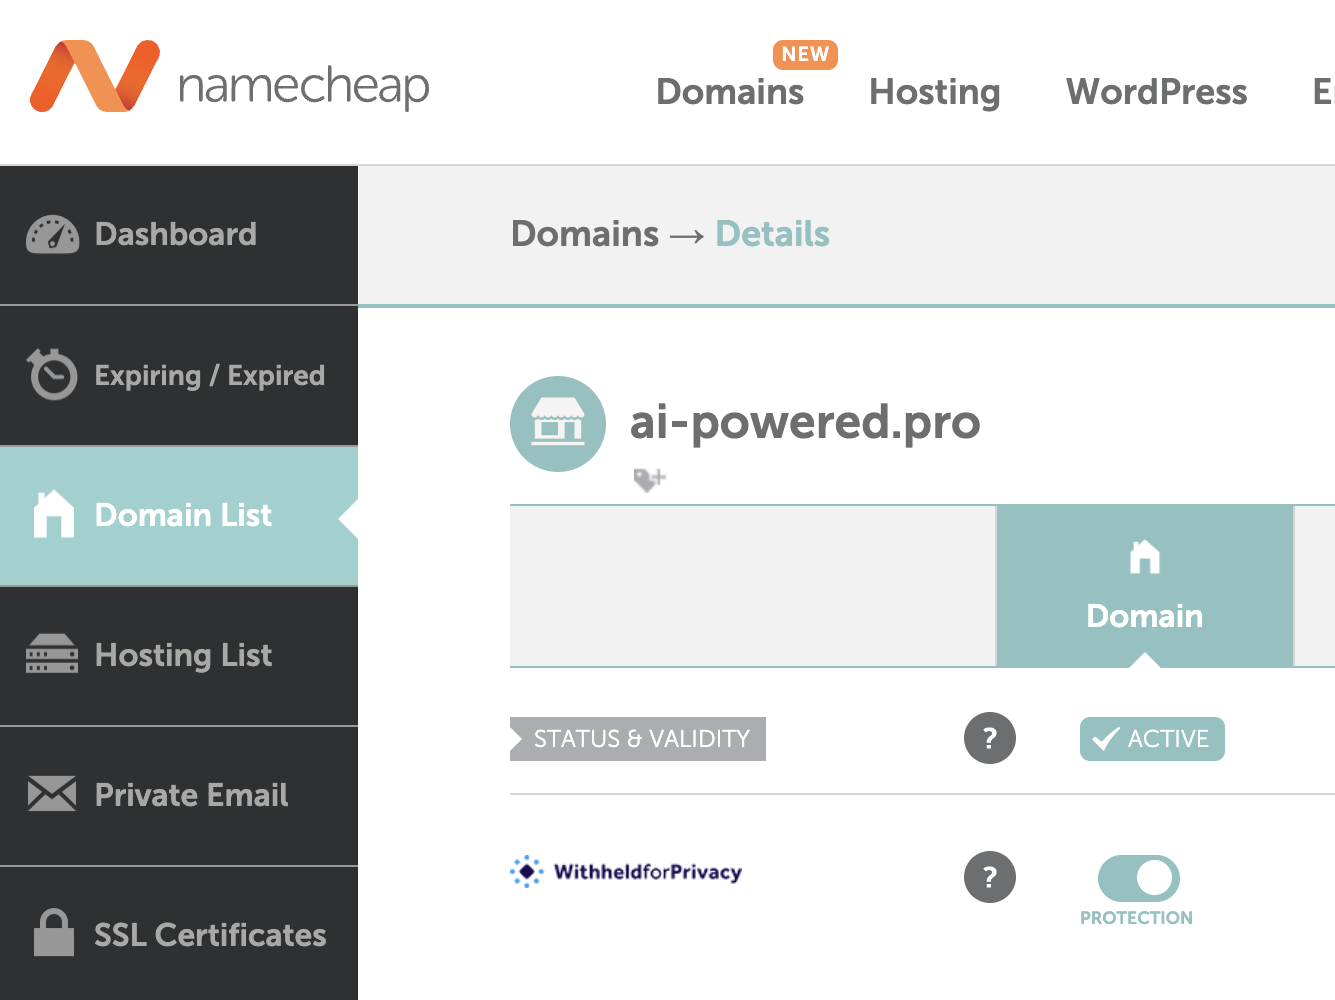Open SSL Certificates in sidebar
This screenshot has height=1000, width=1335.
point(179,934)
